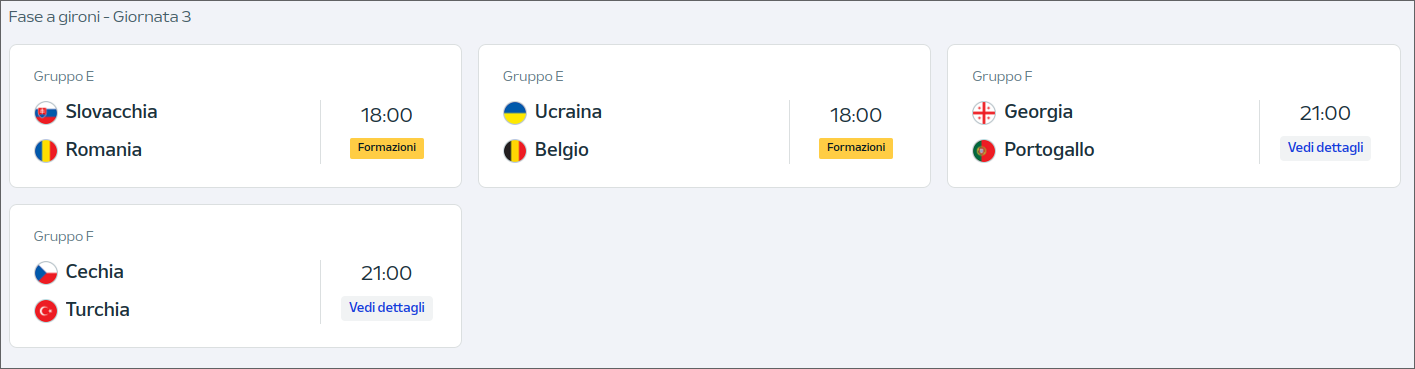Click the Belgio flag icon
The width and height of the screenshot is (1415, 369).
(515, 151)
